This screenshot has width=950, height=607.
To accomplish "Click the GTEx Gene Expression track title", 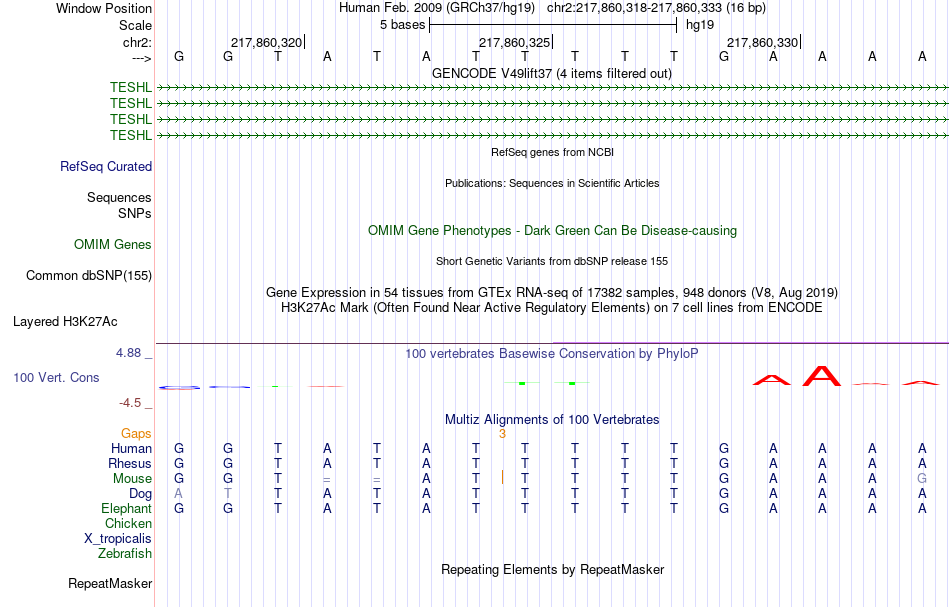I will point(552,293).
